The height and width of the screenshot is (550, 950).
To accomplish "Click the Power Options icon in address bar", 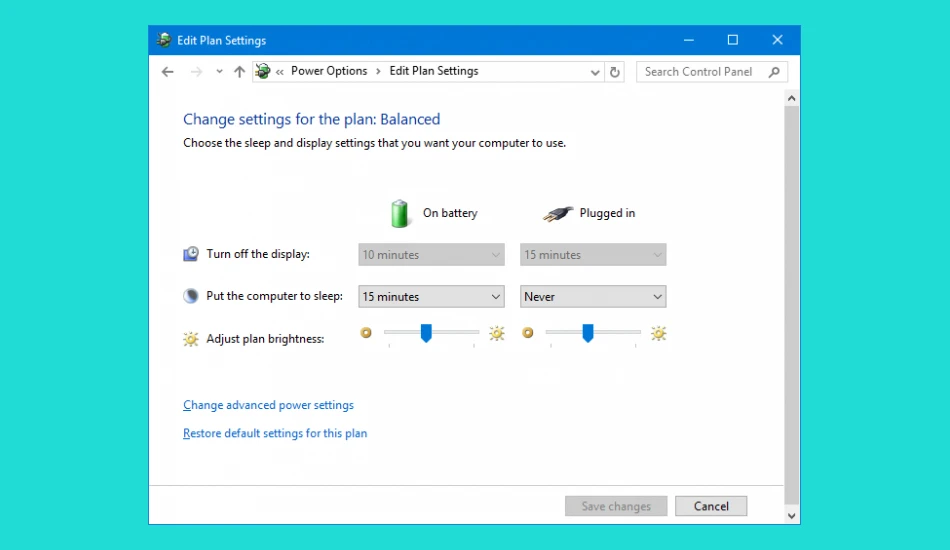I will click(x=263, y=71).
